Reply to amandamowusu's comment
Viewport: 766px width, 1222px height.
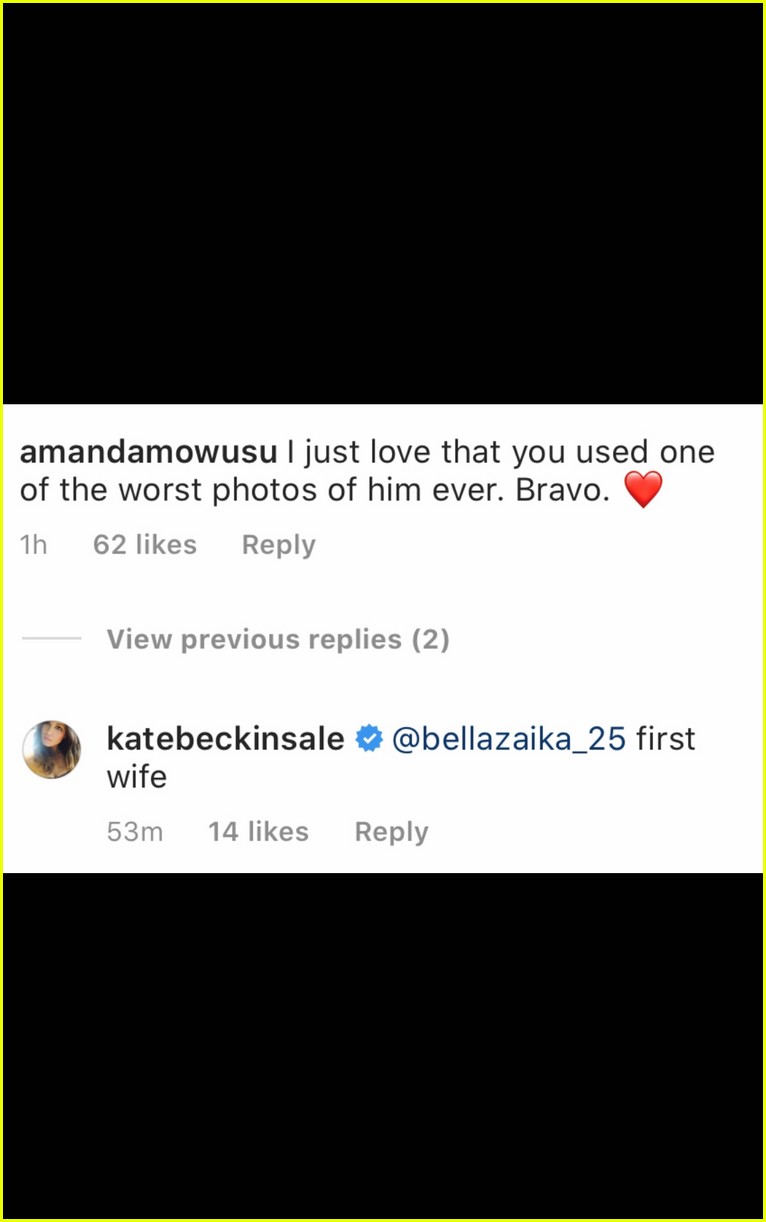pos(279,545)
